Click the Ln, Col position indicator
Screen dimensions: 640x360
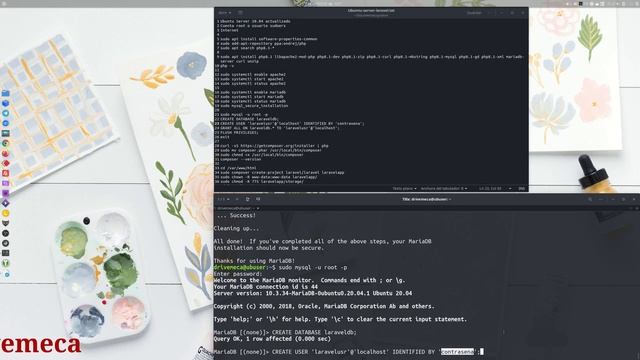pyautogui.click(x=490, y=189)
